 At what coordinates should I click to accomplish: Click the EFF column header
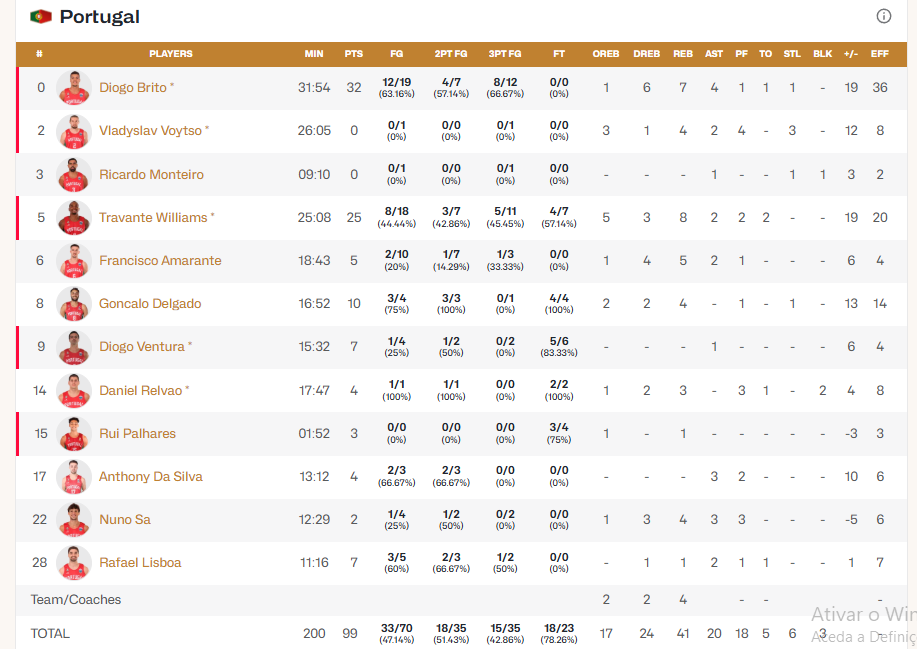click(880, 54)
